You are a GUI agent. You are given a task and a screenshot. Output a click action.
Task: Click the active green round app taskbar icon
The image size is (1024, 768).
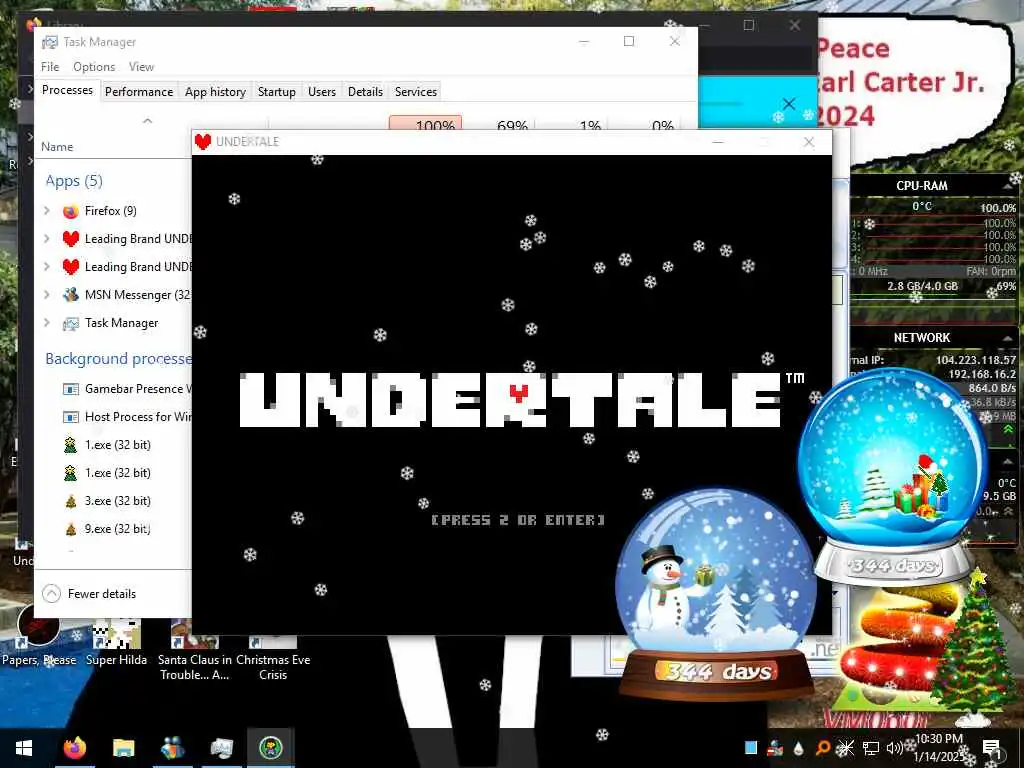click(270, 748)
